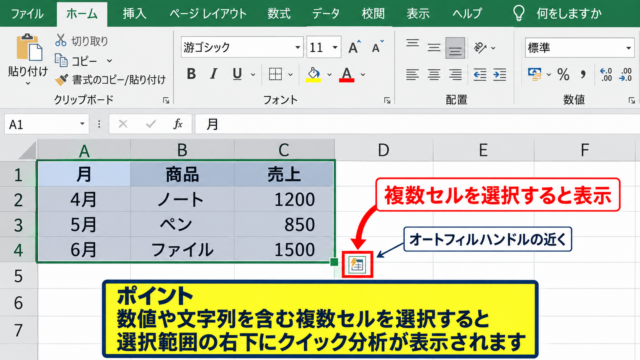Select bottom vertical alignment
640x360 pixels.
pyautogui.click(x=455, y=48)
